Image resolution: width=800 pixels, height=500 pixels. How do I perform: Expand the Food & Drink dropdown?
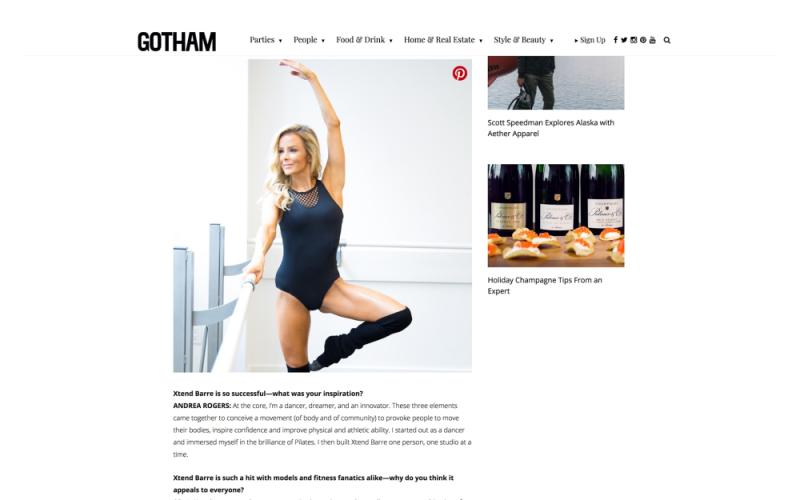point(364,40)
